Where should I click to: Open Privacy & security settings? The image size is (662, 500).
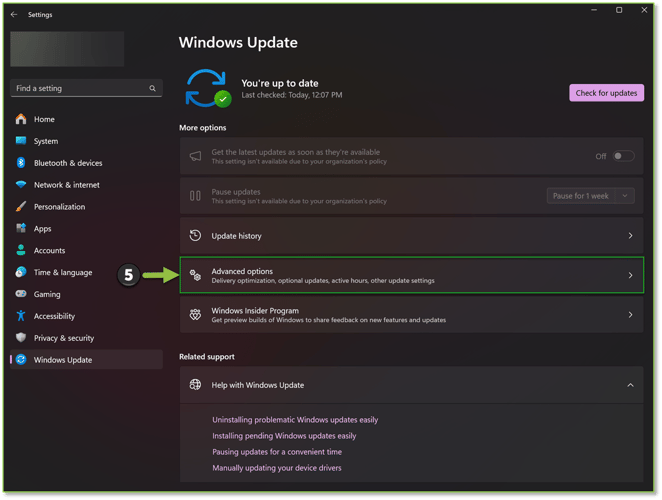pos(86,337)
